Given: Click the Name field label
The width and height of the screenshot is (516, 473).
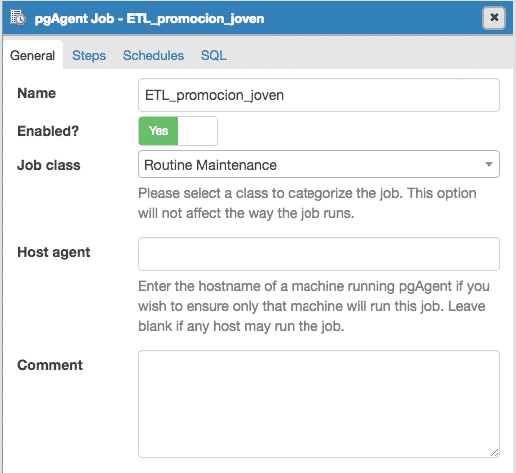Looking at the screenshot, I should click(x=36, y=93).
